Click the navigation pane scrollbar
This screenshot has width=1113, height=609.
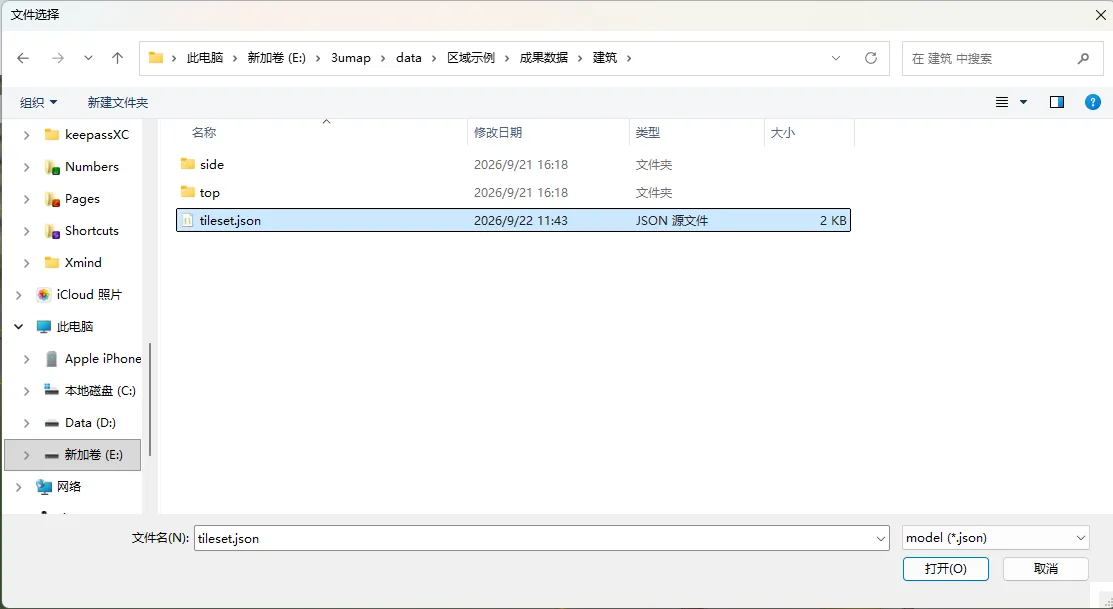pos(150,399)
